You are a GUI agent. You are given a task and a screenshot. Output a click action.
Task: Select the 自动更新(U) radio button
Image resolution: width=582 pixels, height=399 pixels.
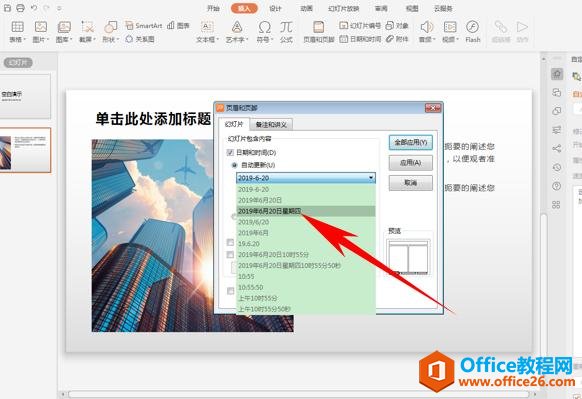point(234,165)
